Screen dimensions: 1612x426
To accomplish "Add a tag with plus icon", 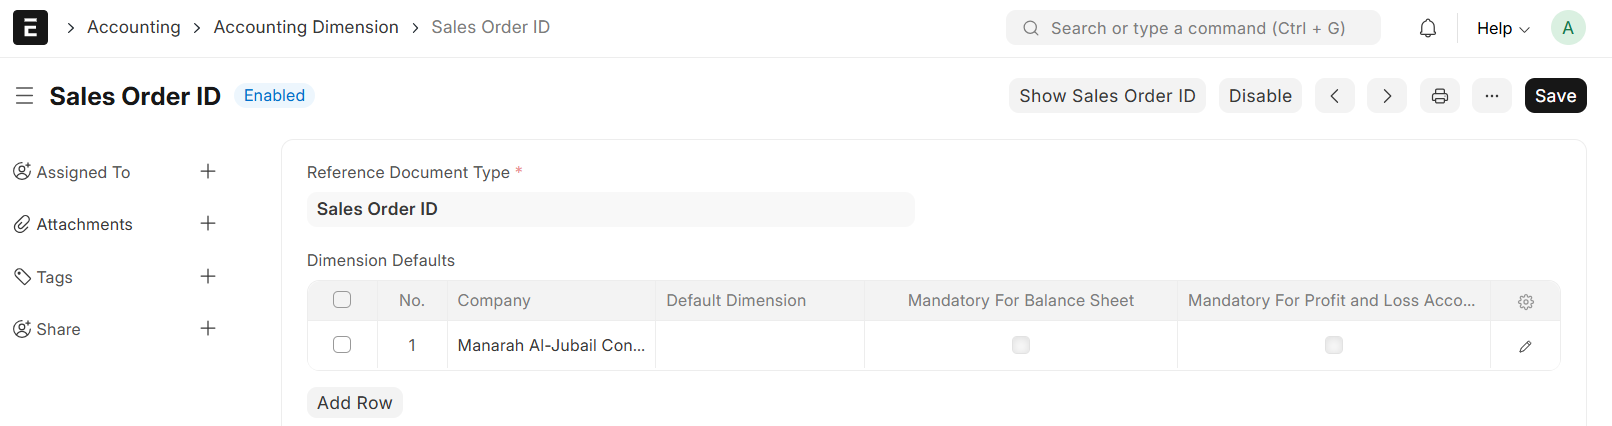I will pyautogui.click(x=208, y=277).
